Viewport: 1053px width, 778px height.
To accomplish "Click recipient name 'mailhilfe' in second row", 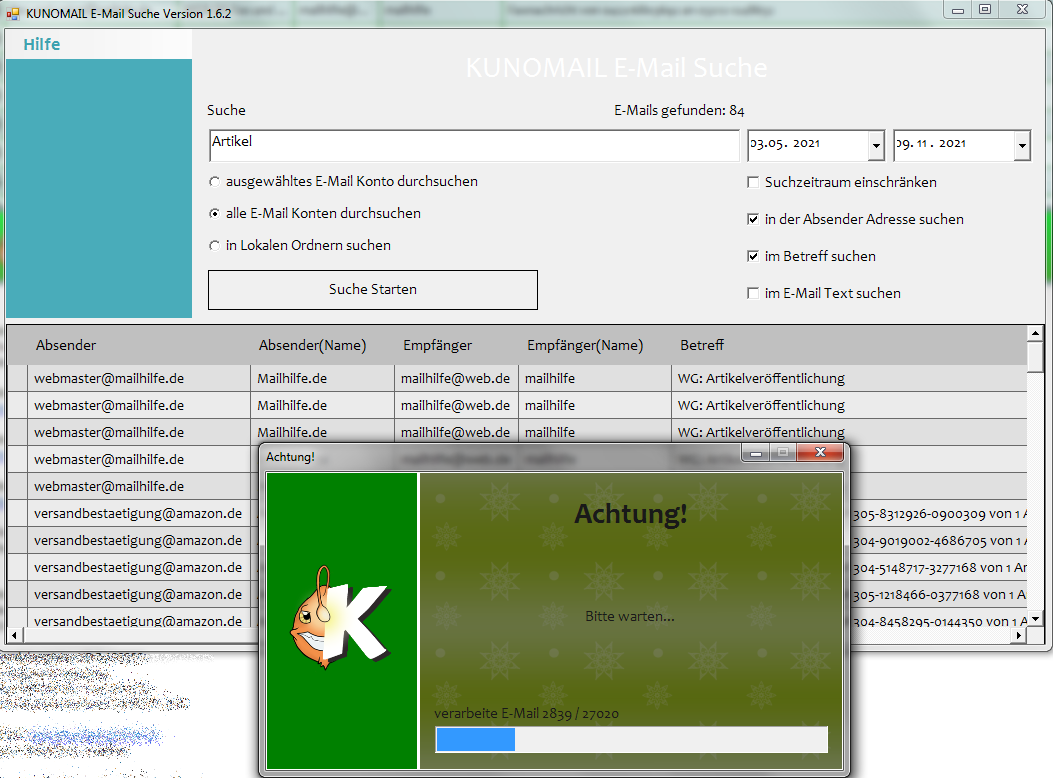I will click(x=549, y=405).
